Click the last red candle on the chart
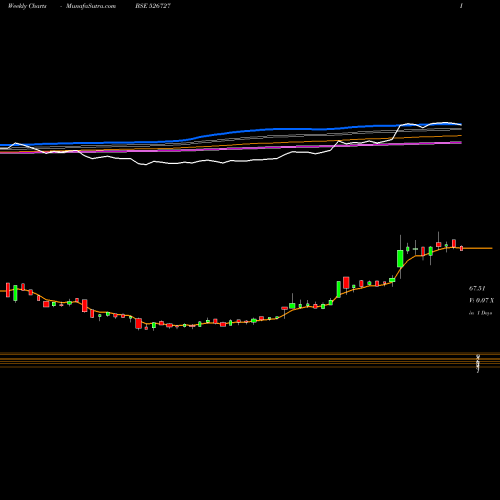The height and width of the screenshot is (500, 500). click(x=461, y=248)
